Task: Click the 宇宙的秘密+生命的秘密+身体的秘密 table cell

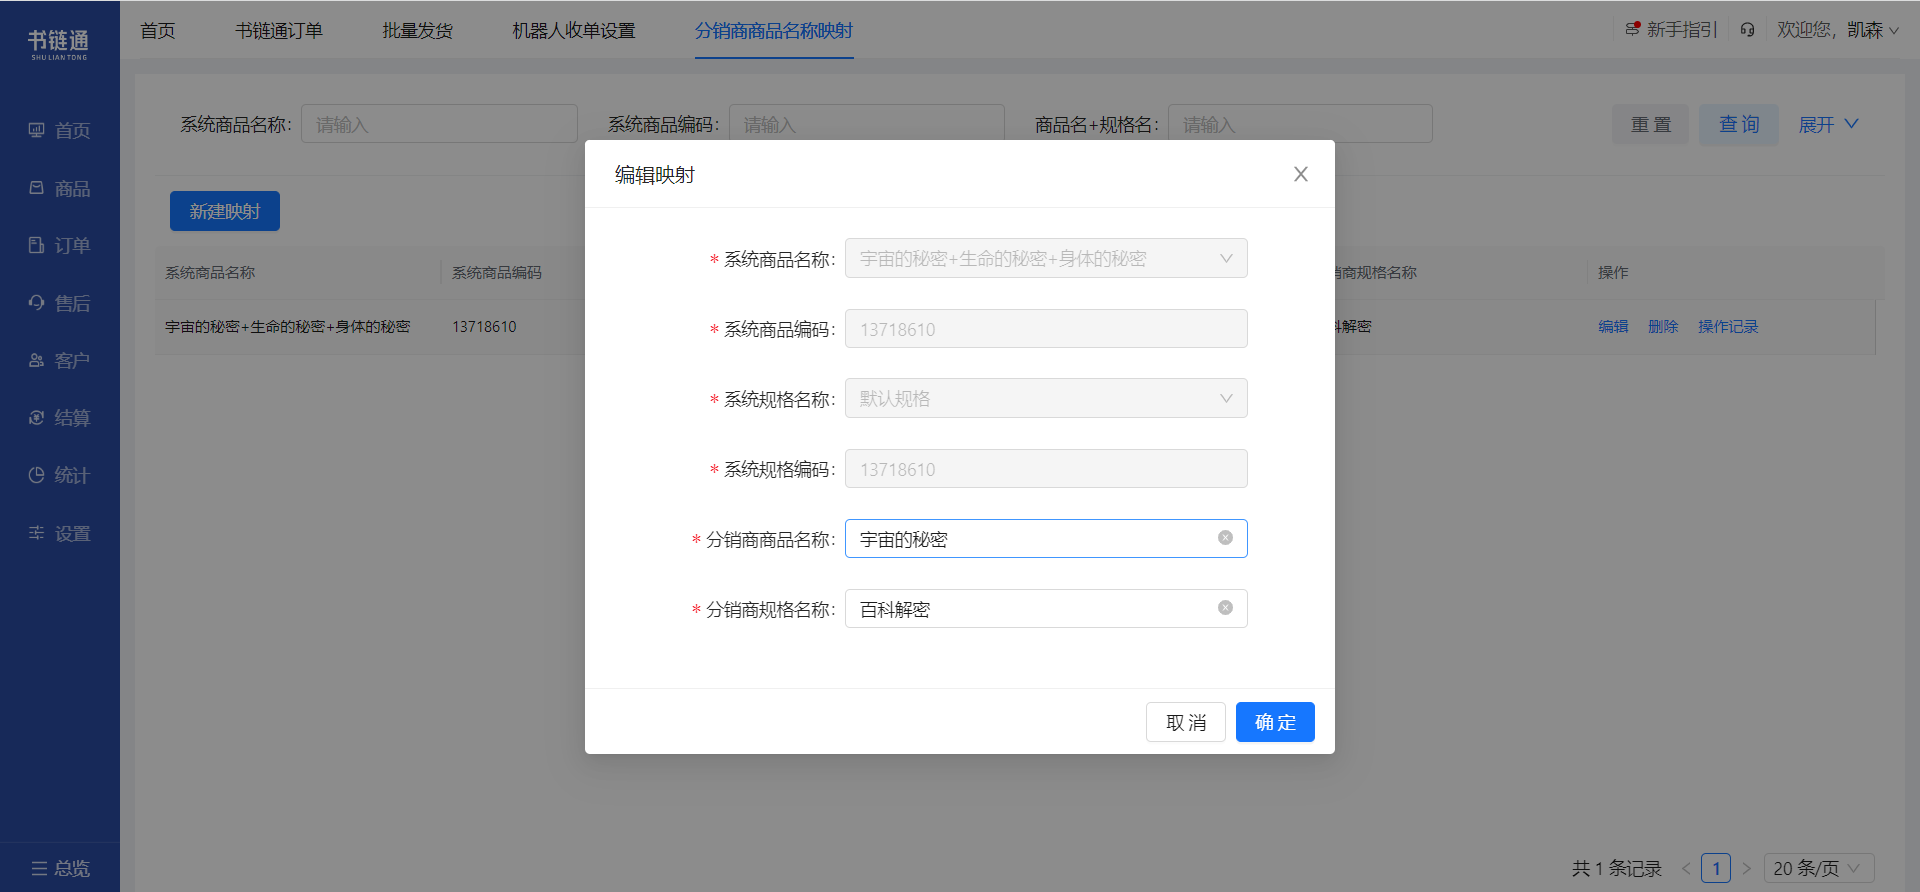Action: click(x=288, y=326)
